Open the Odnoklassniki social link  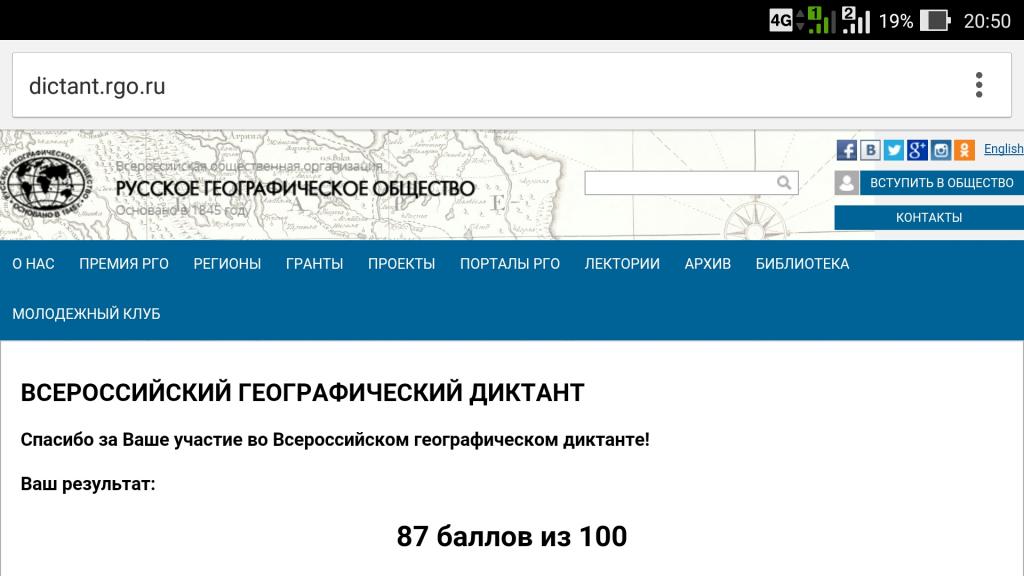[x=964, y=150]
